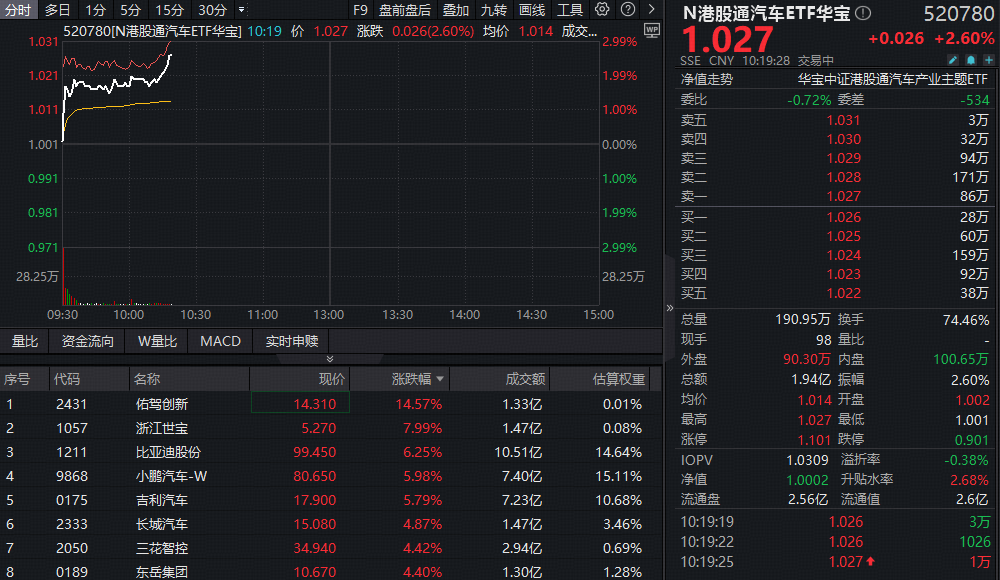Image resolution: width=1000 pixels, height=580 pixels.
Task: Open the 工具 tools menu
Action: [x=569, y=10]
